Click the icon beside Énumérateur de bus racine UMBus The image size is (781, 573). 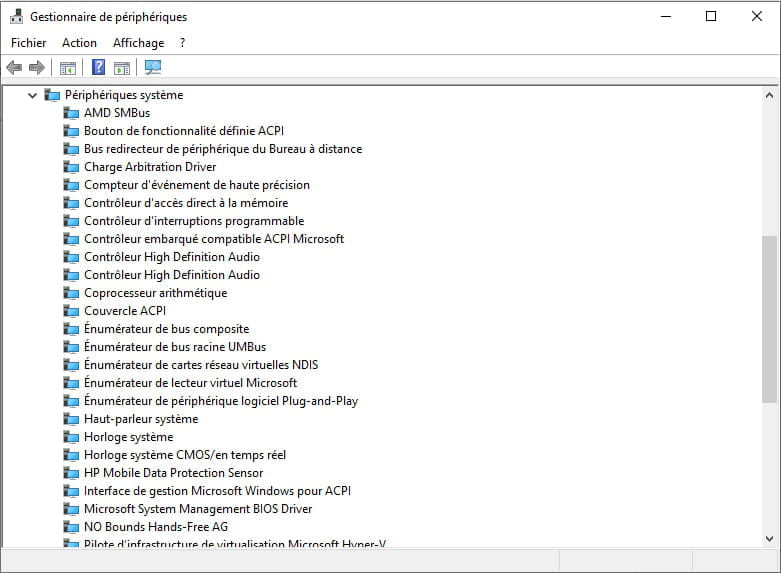click(71, 347)
